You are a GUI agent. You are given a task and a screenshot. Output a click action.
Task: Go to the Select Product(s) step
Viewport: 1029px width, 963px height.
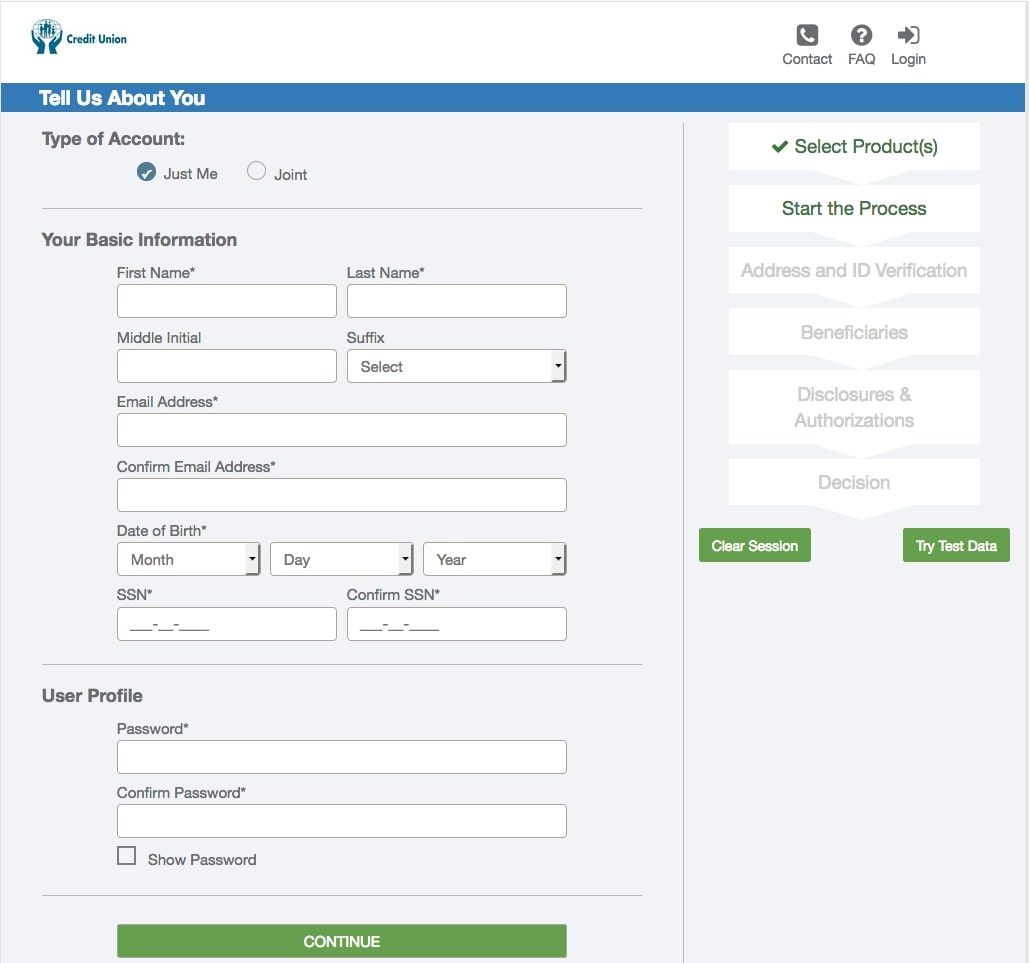[854, 147]
